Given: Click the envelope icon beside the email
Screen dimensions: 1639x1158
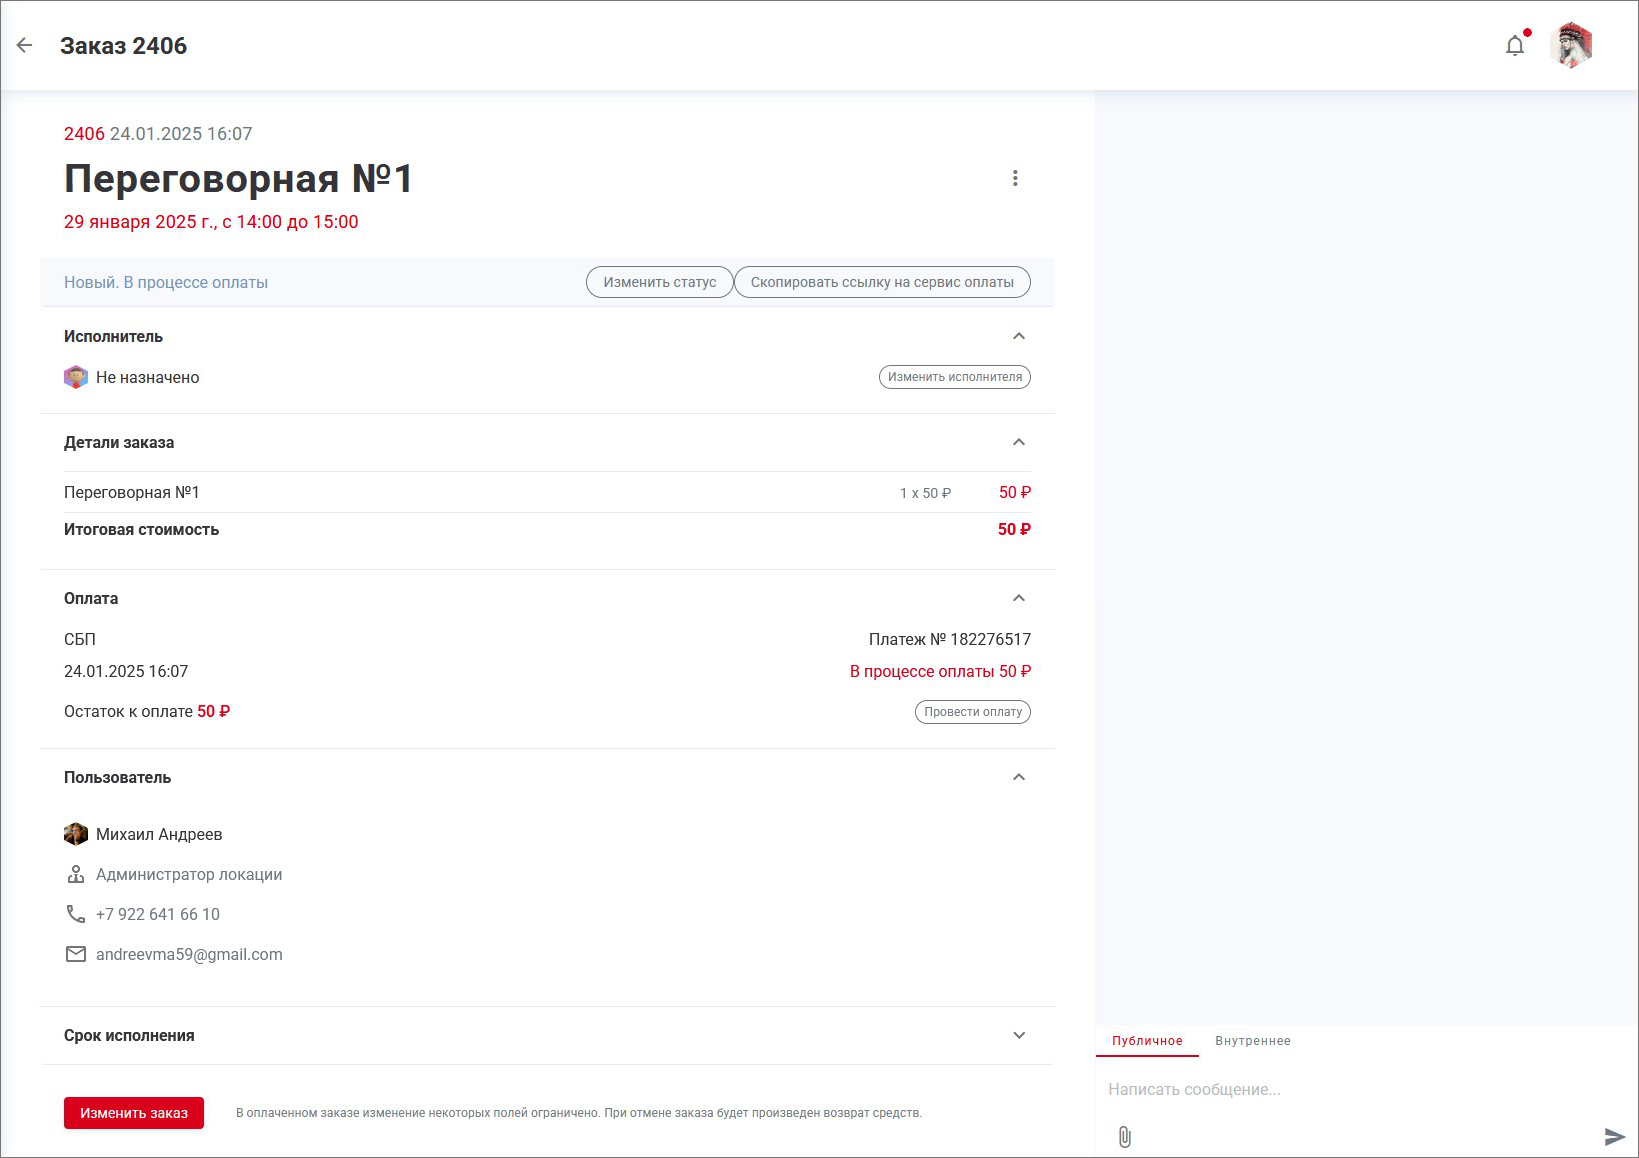Looking at the screenshot, I should tap(76, 954).
